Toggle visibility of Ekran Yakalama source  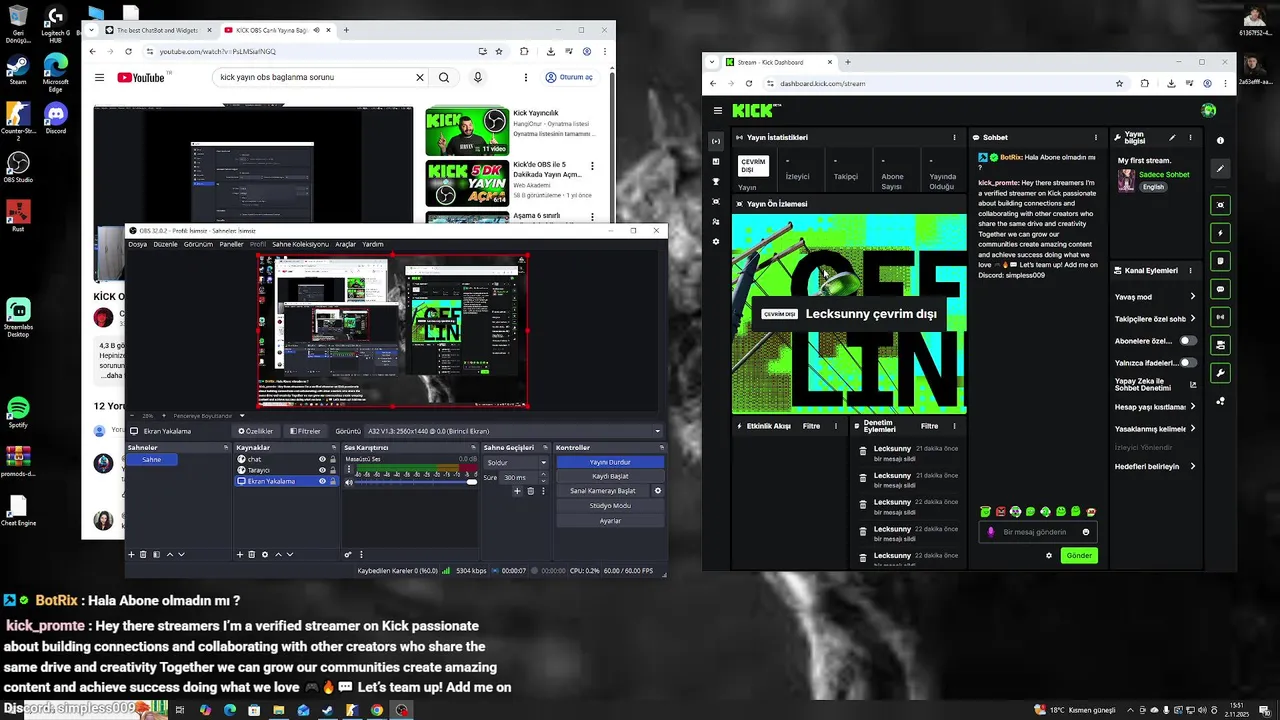[x=322, y=481]
